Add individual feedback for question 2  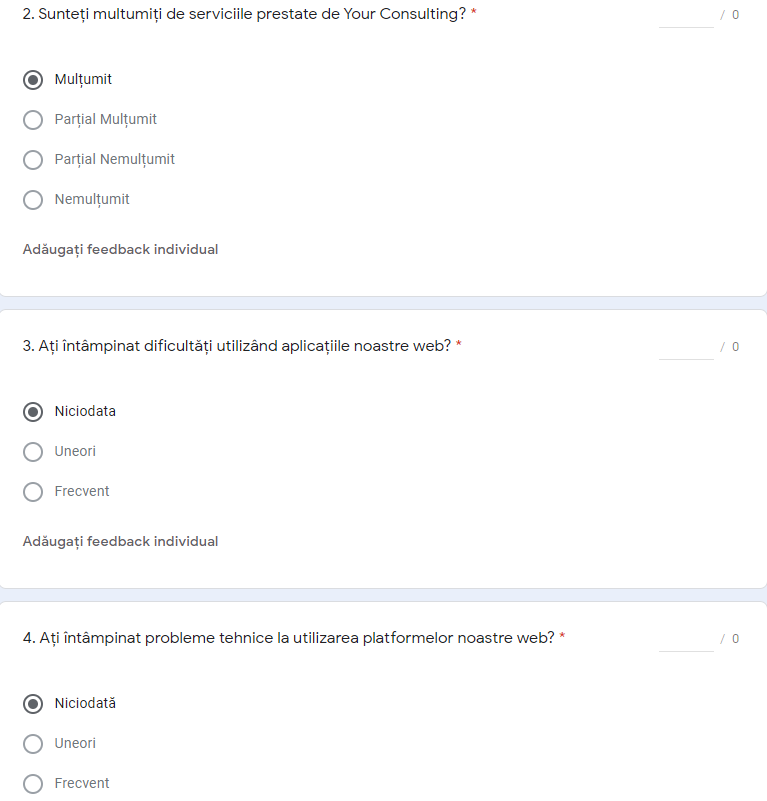click(x=120, y=249)
